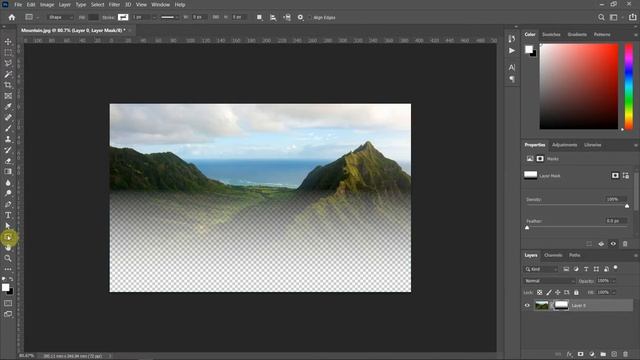Open the stroke width dropdown arrow
Screen dimensions: 640x360
pos(154,18)
